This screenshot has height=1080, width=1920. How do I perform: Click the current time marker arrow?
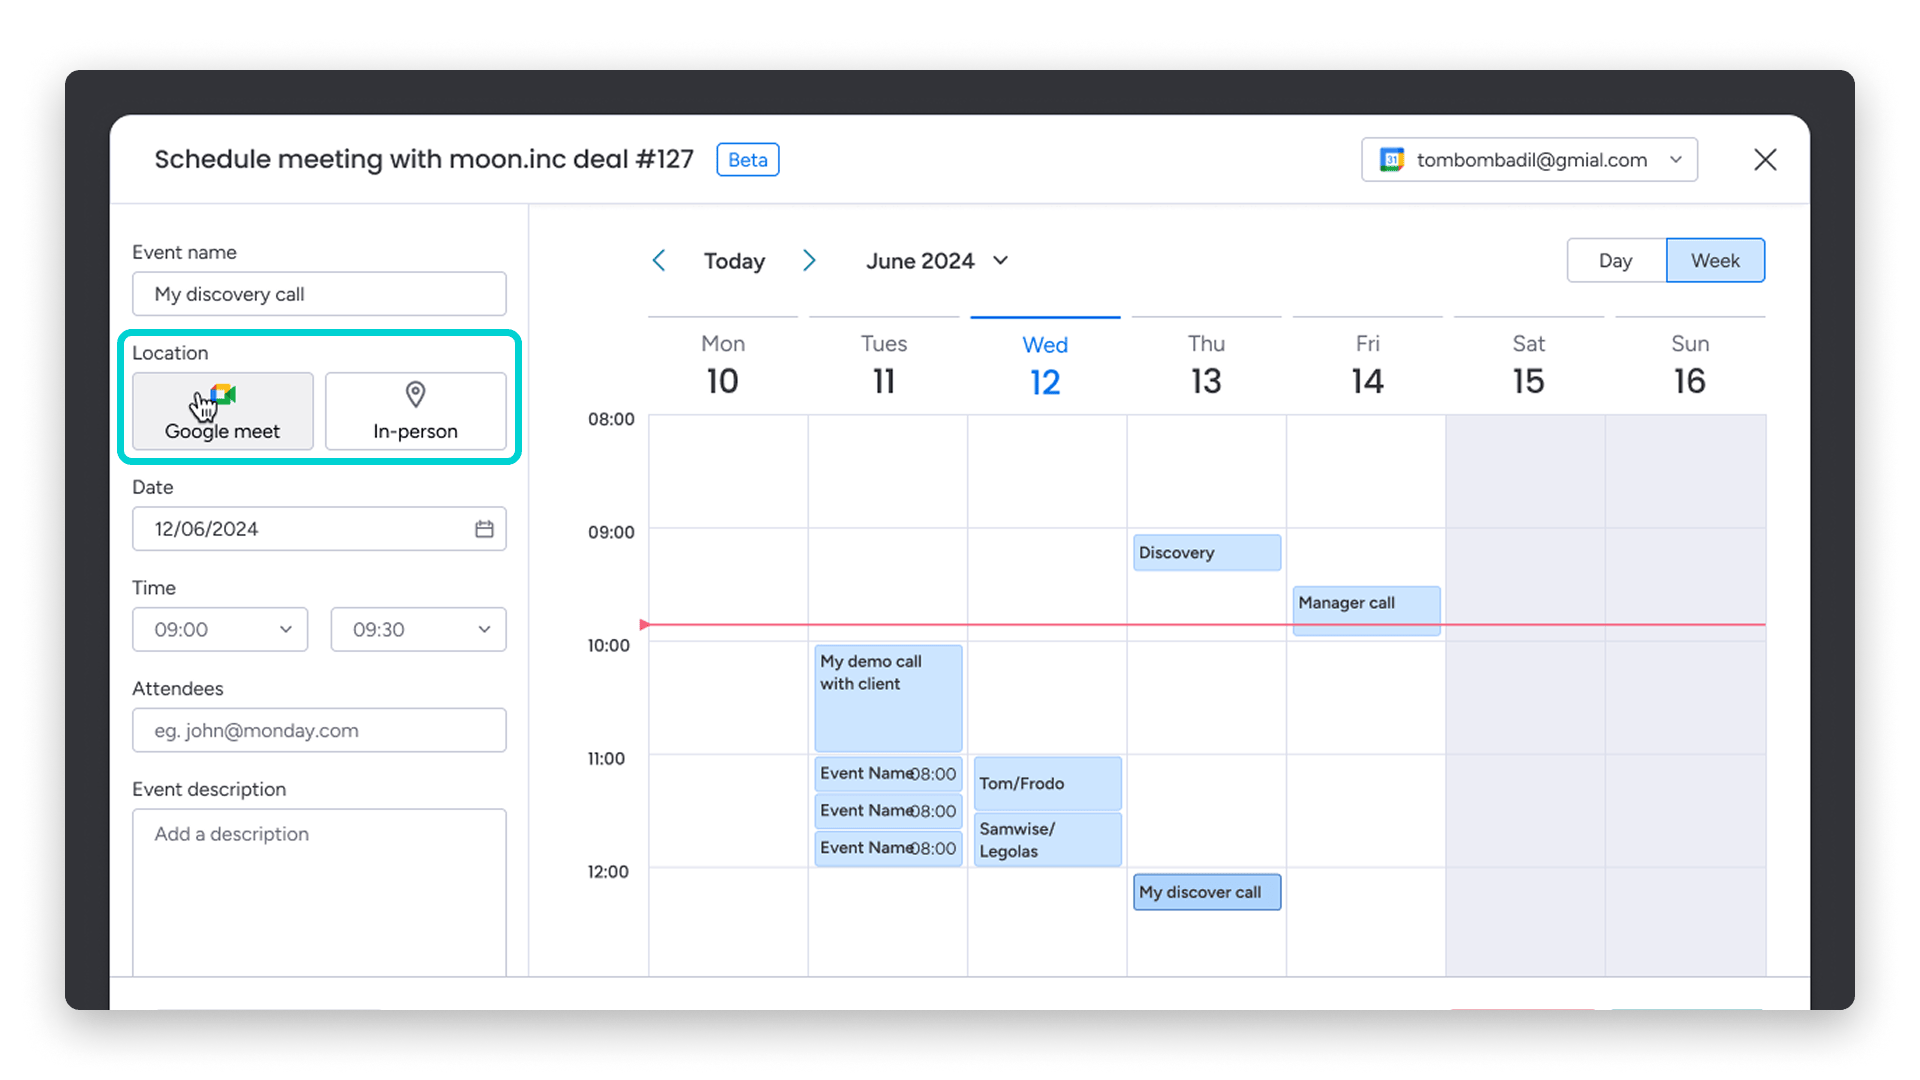pos(645,625)
